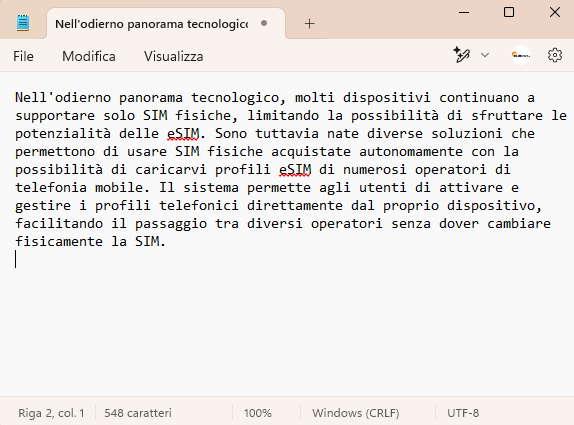Open the Visualizza menu
The width and height of the screenshot is (574, 425).
174,56
